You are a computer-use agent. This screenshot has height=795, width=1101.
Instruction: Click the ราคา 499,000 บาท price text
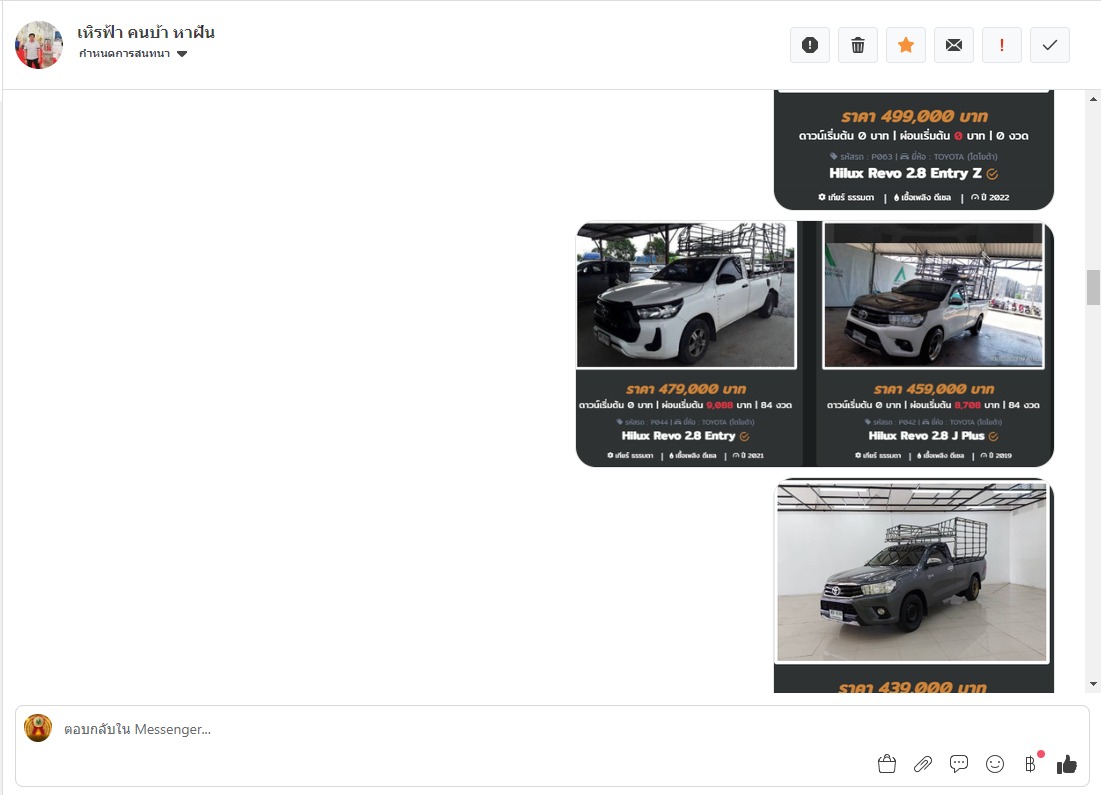914,116
